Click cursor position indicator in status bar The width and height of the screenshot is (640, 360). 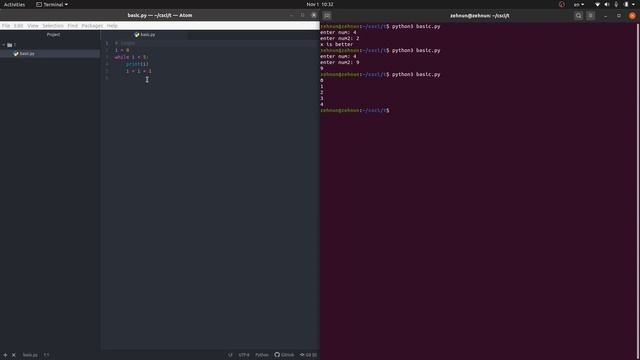click(47, 355)
